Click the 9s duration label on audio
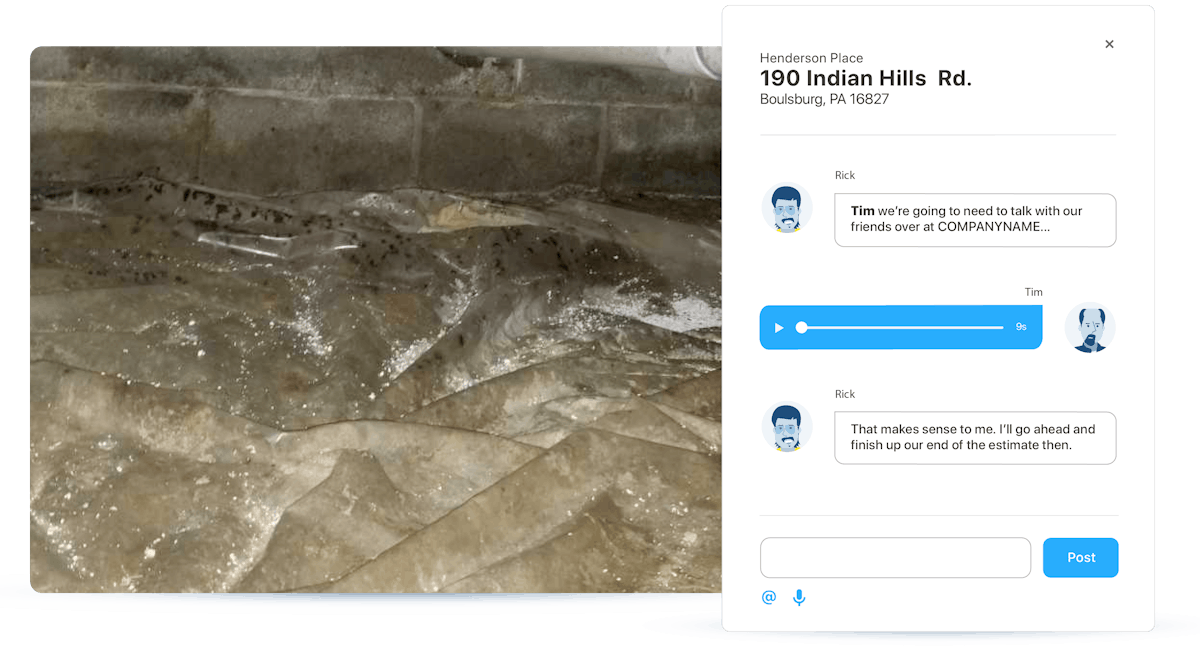The height and width of the screenshot is (646, 1200). 1021,327
